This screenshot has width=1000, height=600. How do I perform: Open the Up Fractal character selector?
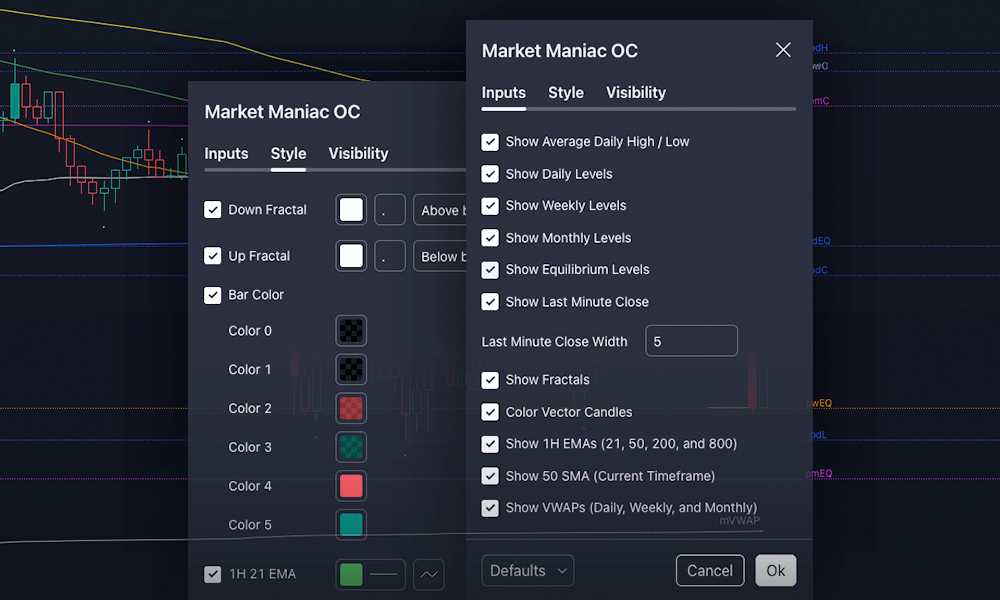[x=389, y=256]
